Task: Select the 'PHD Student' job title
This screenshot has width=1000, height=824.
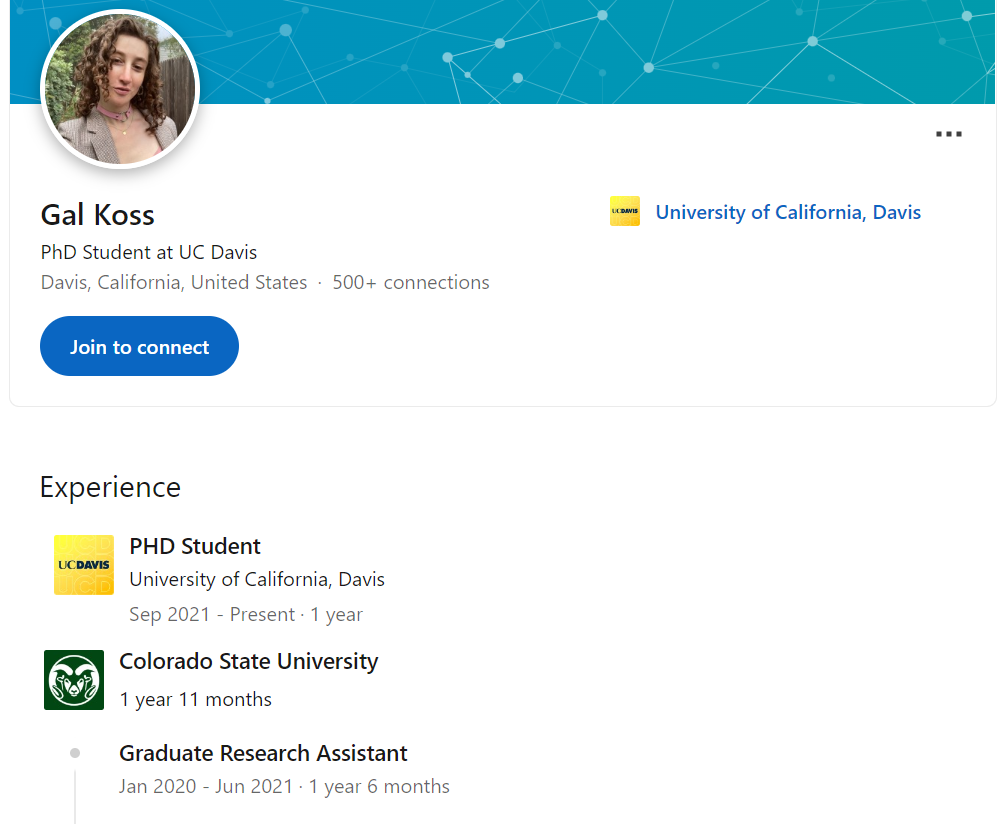Action: click(195, 547)
